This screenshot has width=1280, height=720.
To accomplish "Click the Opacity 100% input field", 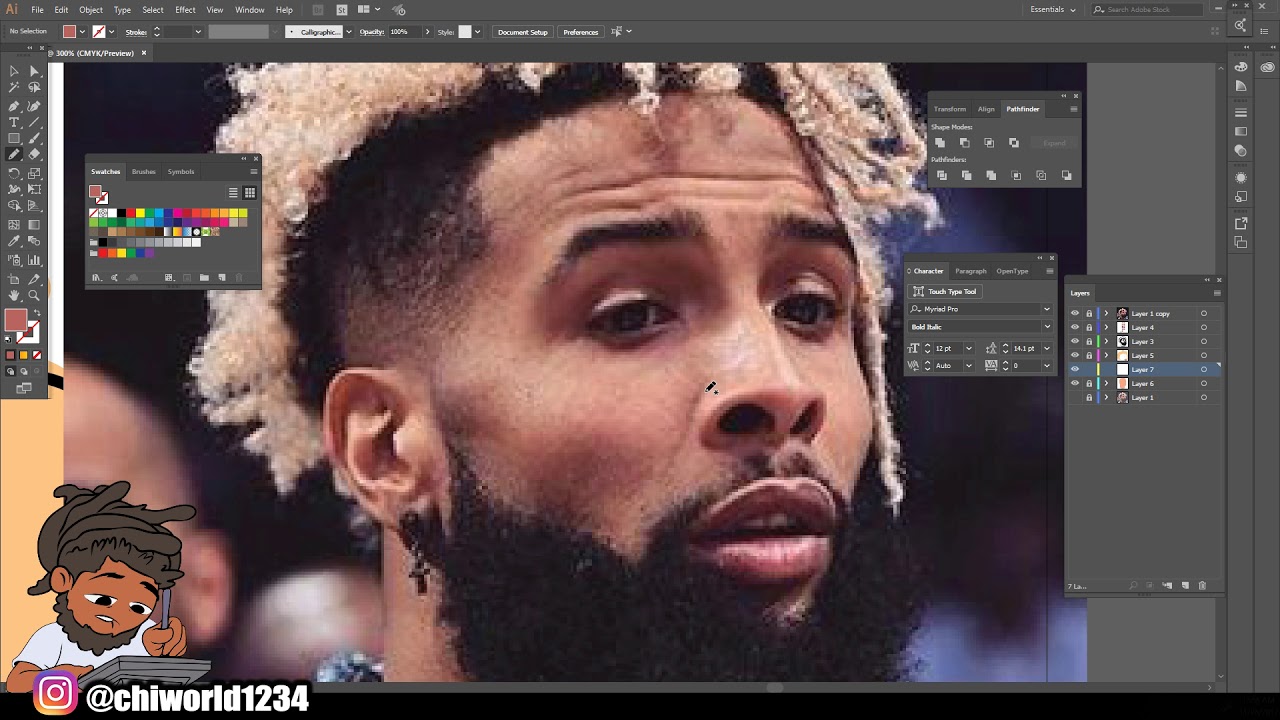I will (x=404, y=32).
